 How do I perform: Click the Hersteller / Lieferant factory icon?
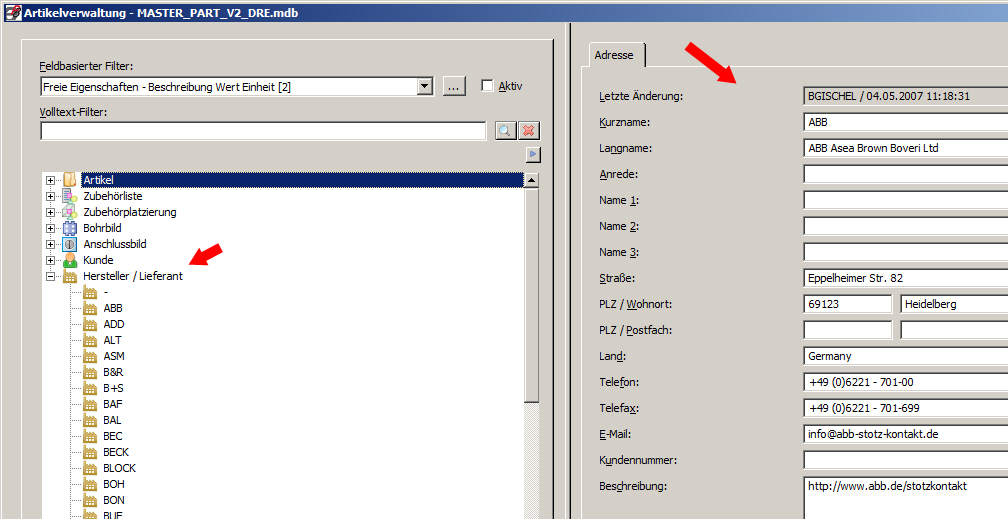(x=69, y=277)
